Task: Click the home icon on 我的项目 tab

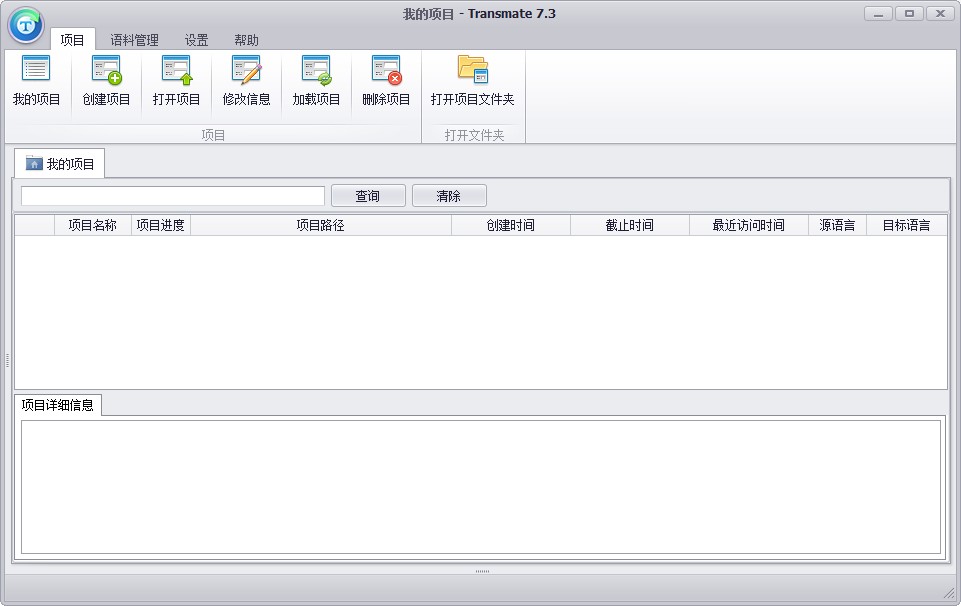Action: [x=34, y=162]
